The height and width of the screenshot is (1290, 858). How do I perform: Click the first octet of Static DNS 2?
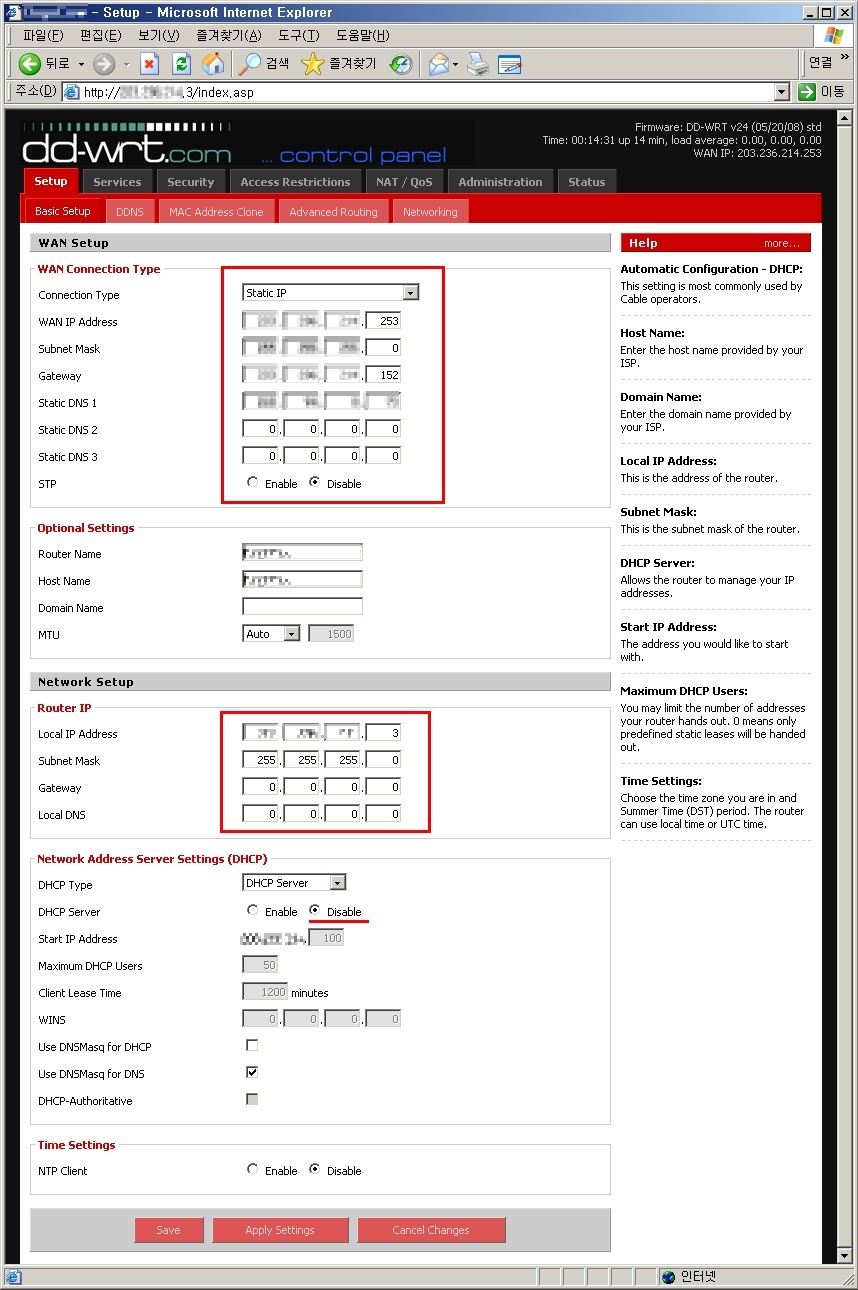click(260, 429)
